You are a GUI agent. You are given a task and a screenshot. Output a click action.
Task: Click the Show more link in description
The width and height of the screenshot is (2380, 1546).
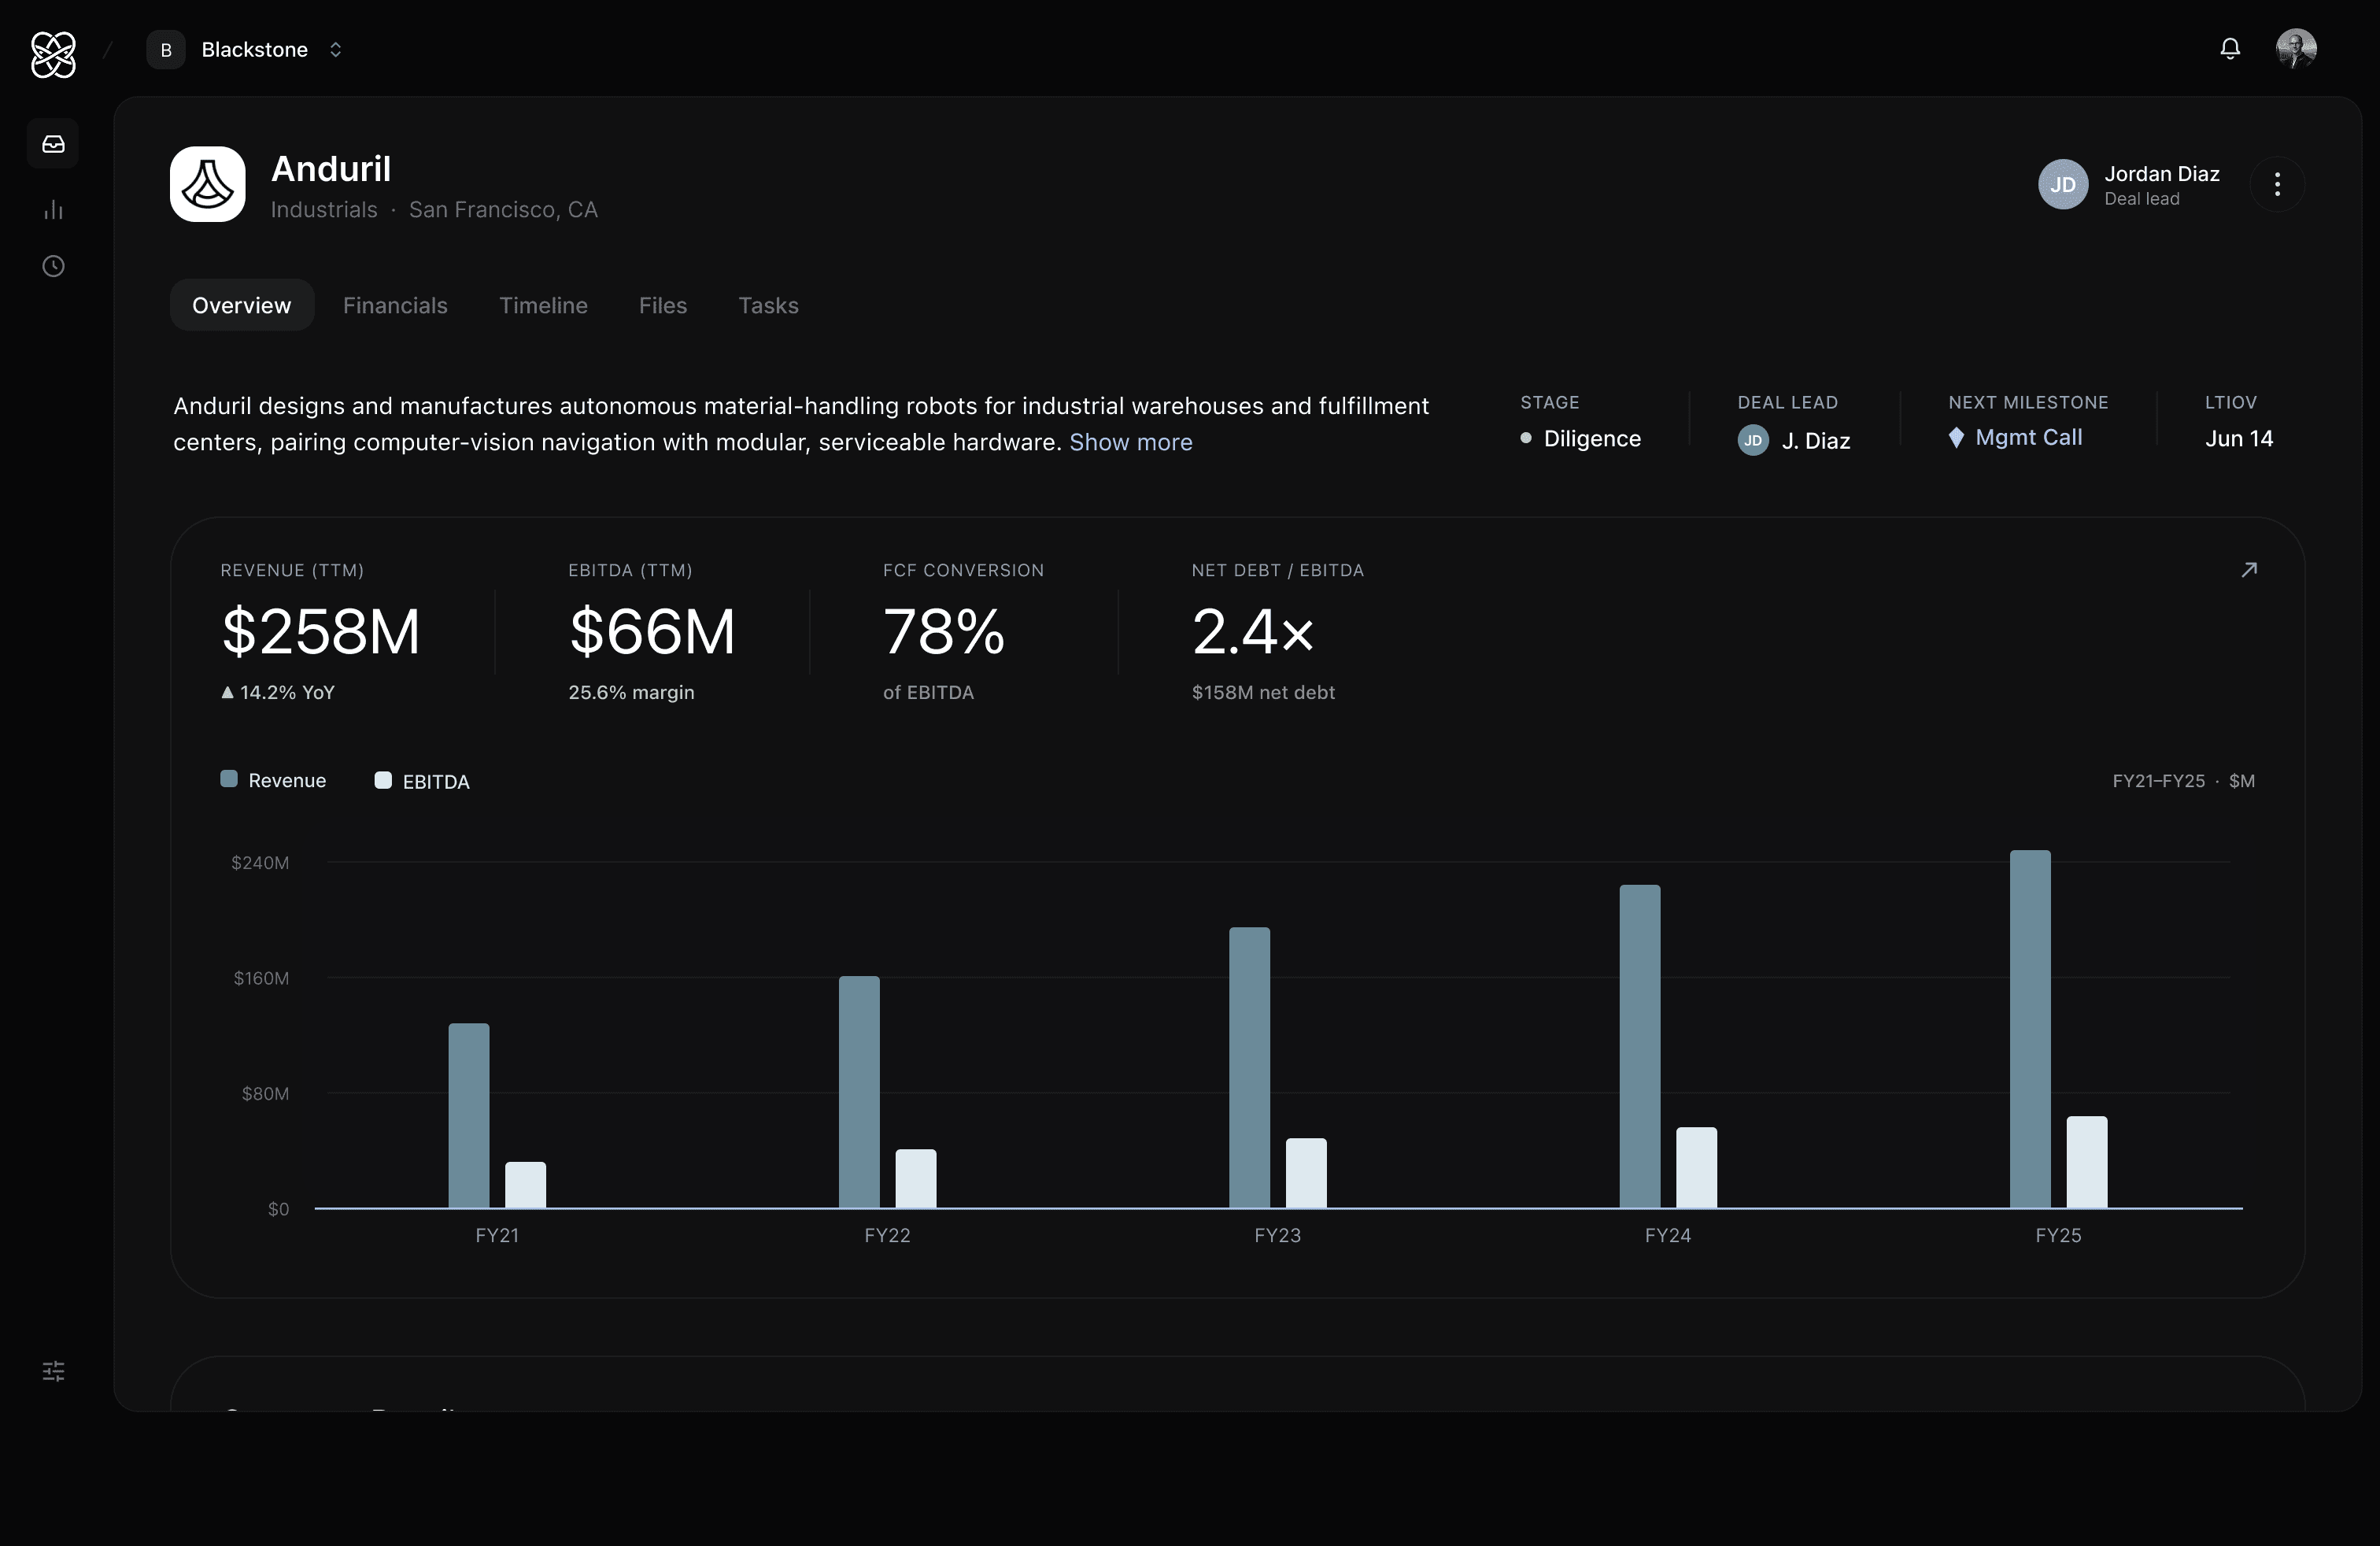pyautogui.click(x=1131, y=442)
